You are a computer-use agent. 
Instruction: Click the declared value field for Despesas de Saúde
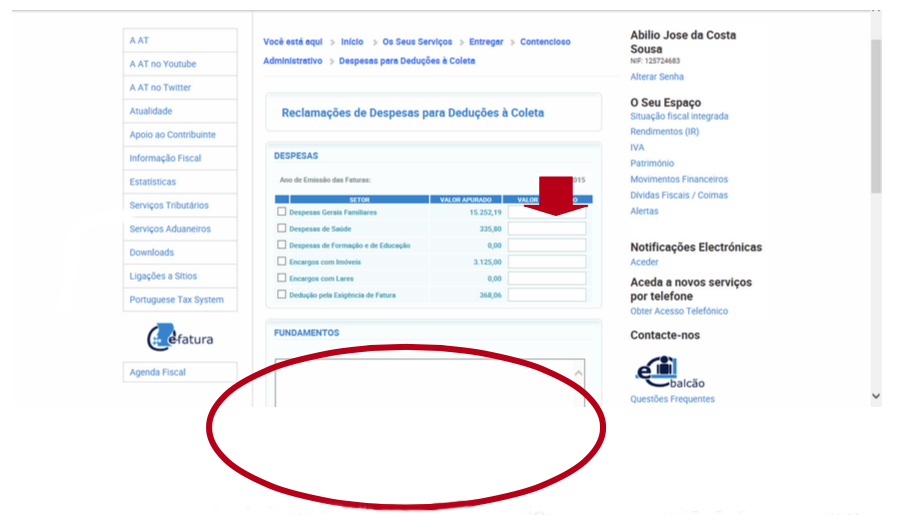[546, 229]
